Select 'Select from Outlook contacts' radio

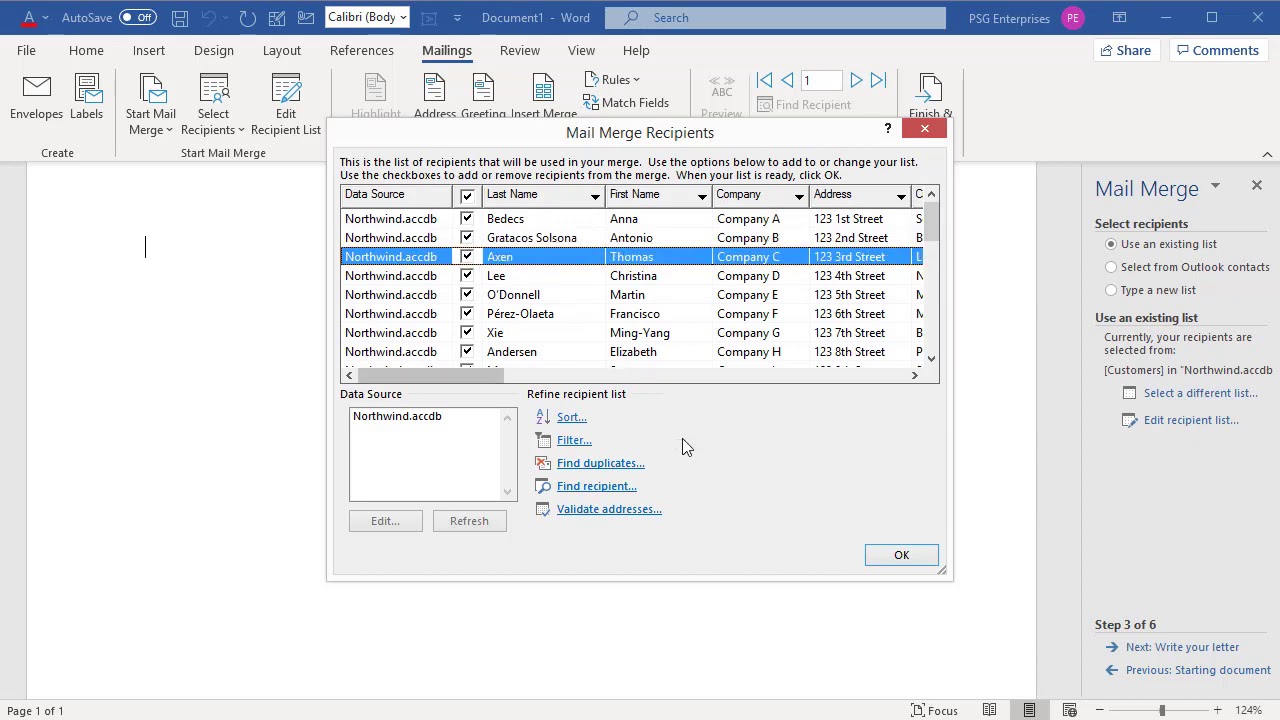(1111, 267)
